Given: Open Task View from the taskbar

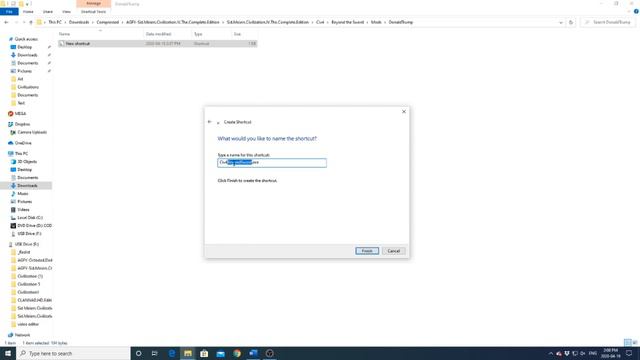Looking at the screenshot, I should coord(155,353).
